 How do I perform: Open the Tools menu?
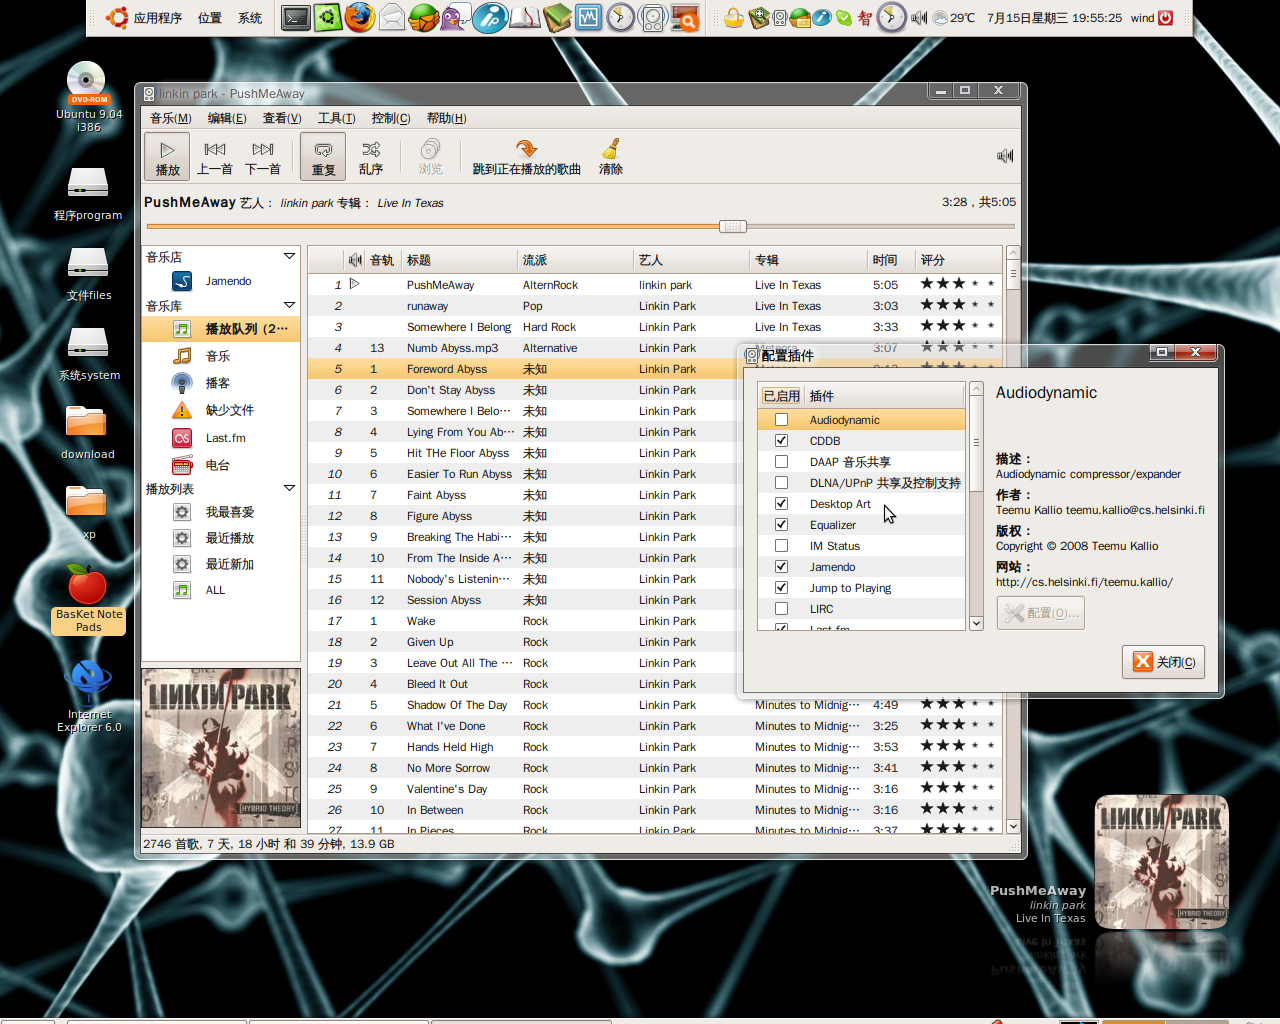336,118
